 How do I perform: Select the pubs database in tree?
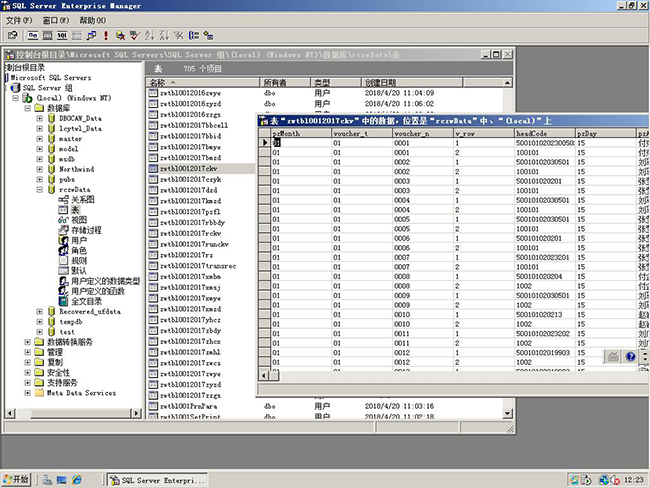[67, 180]
